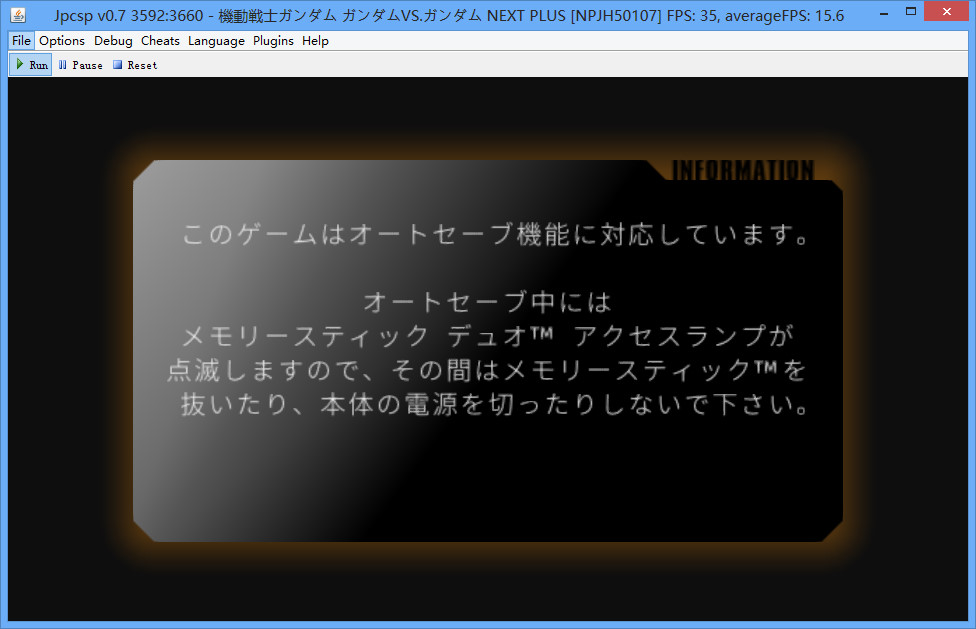The image size is (976, 629).
Task: Click the first line of autosave message
Action: tap(495, 236)
